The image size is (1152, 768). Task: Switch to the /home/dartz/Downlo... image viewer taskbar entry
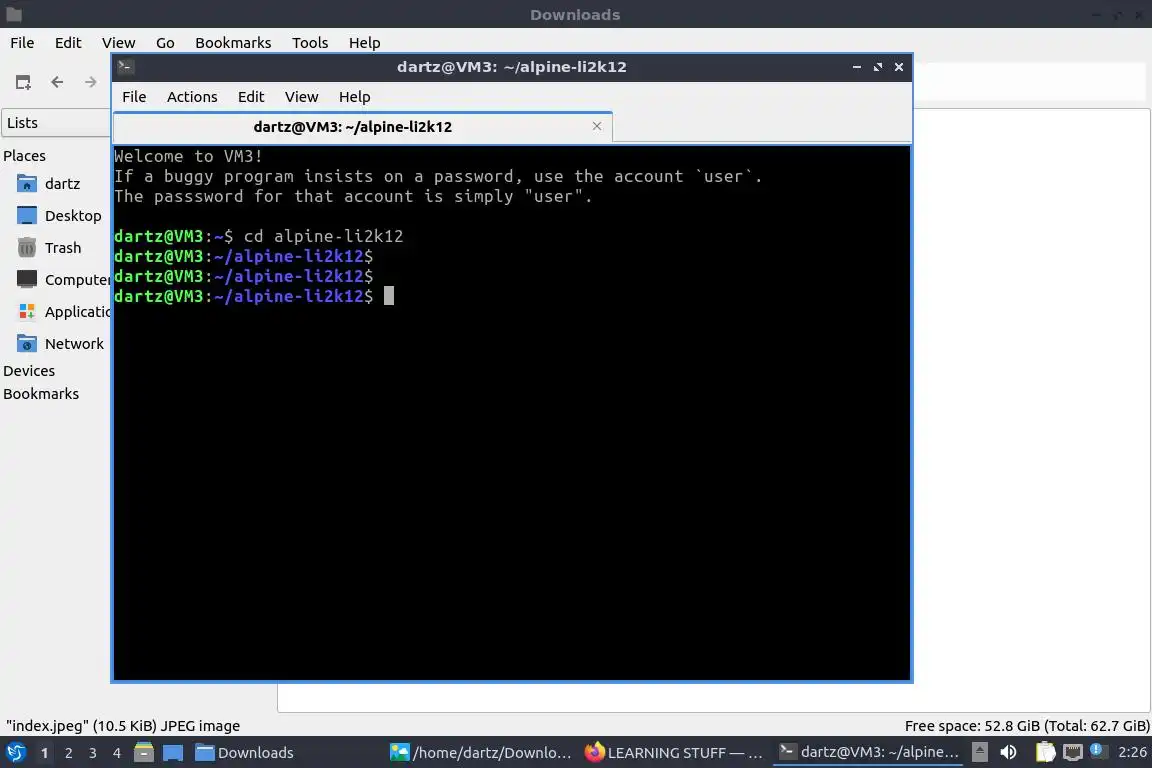(x=480, y=753)
